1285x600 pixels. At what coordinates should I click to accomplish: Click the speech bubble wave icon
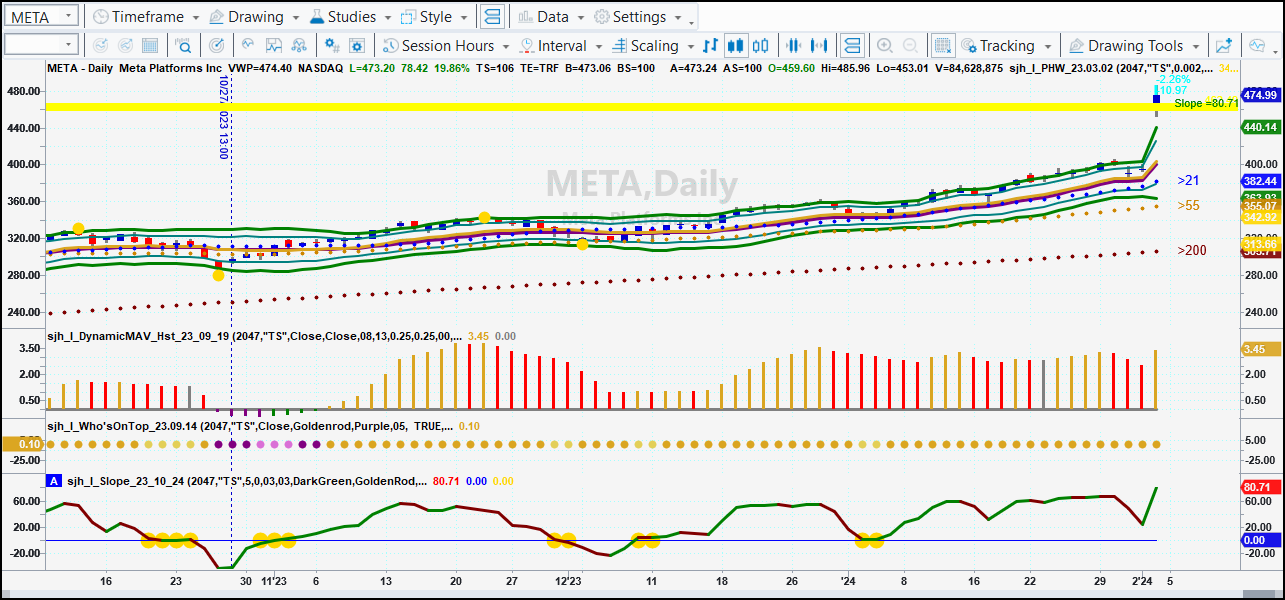click(x=1256, y=46)
